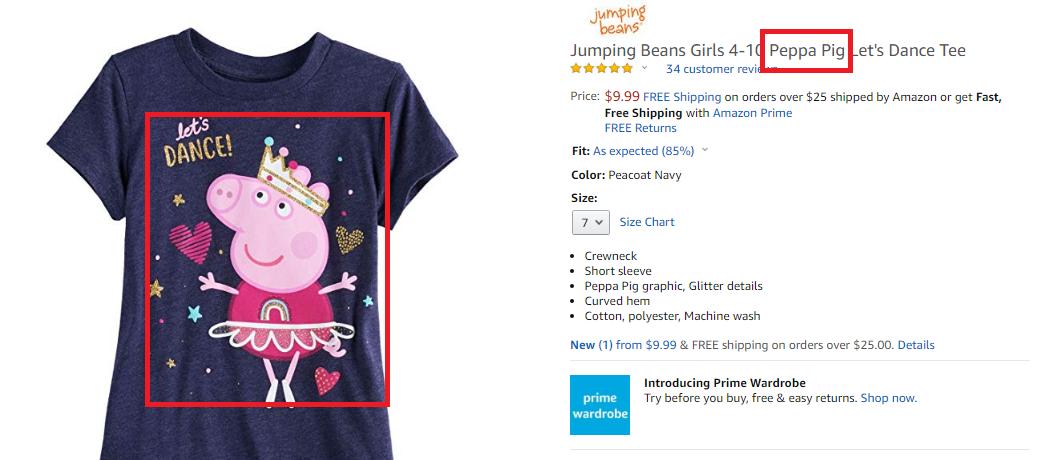The image size is (1039, 460).
Task: Click the Jumping Beans brand logo
Action: [617, 19]
